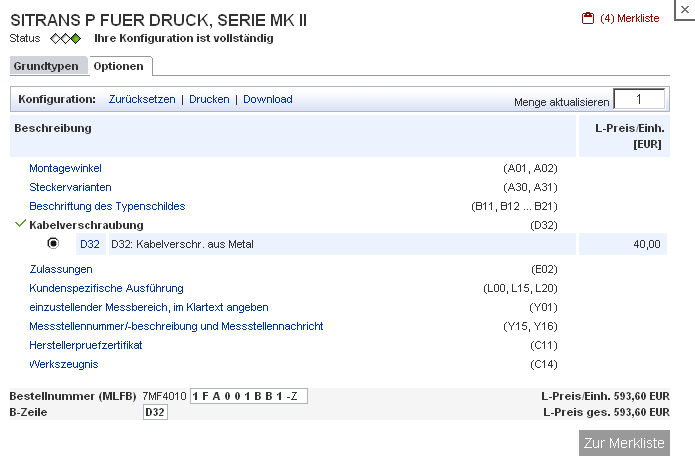695x466 pixels.
Task: Click the Drucken link
Action: (209, 99)
